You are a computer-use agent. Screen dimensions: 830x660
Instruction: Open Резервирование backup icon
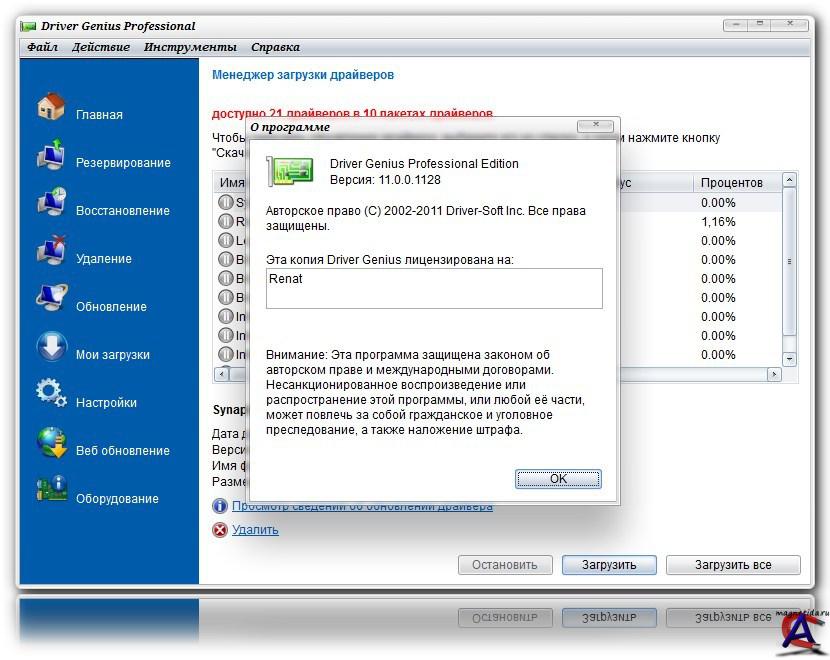[51, 156]
